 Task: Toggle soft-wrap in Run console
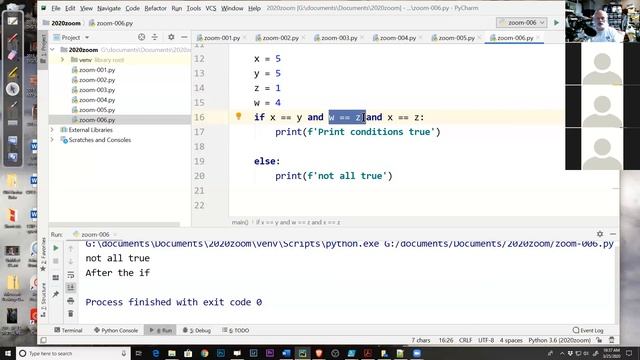click(71, 274)
